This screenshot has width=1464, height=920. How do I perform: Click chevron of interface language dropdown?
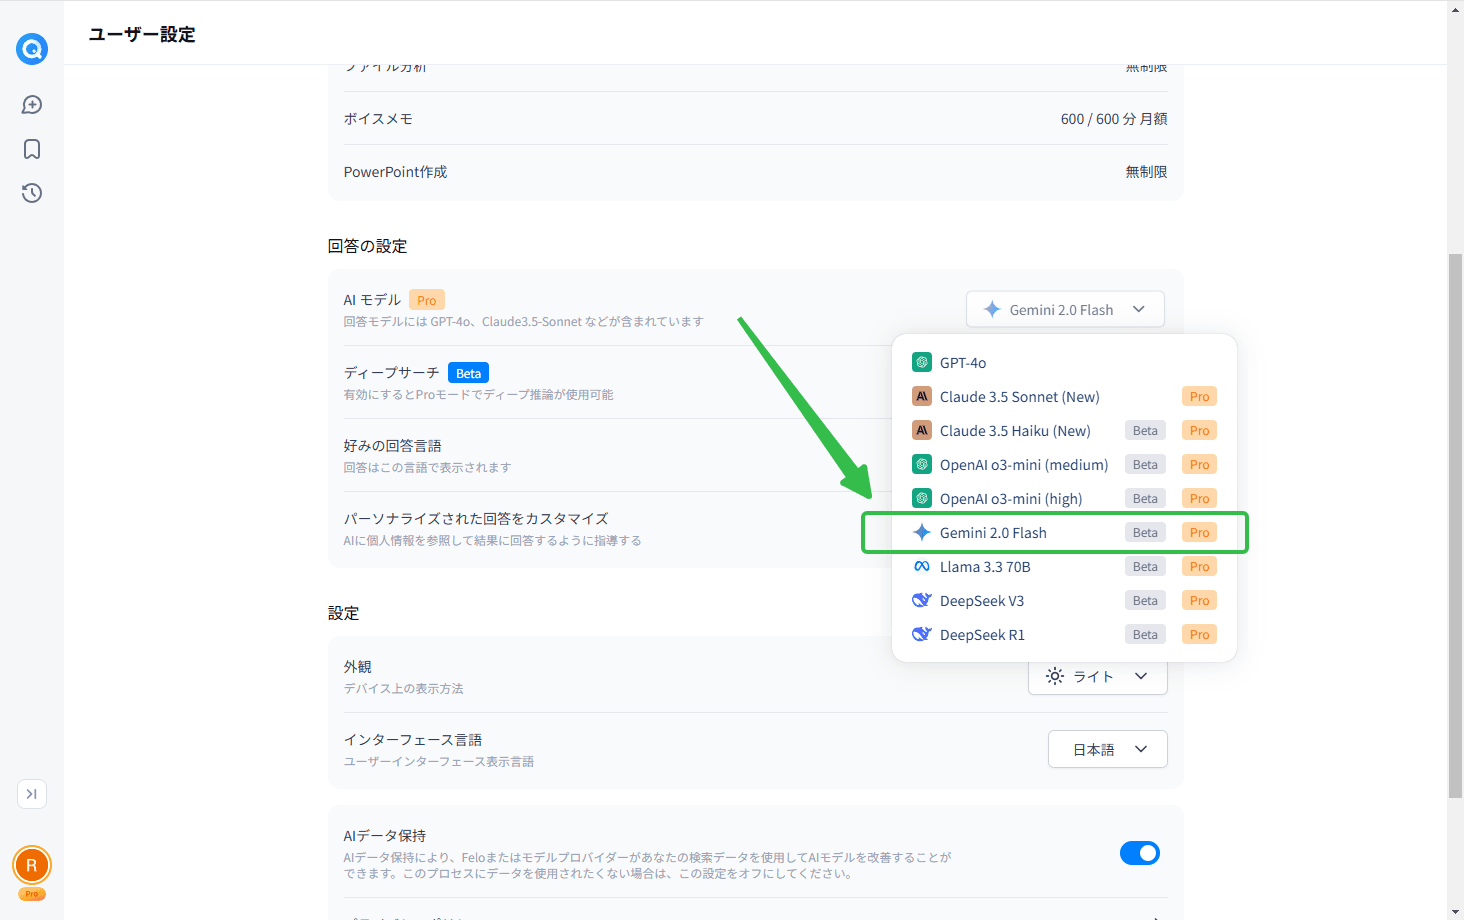(1141, 750)
